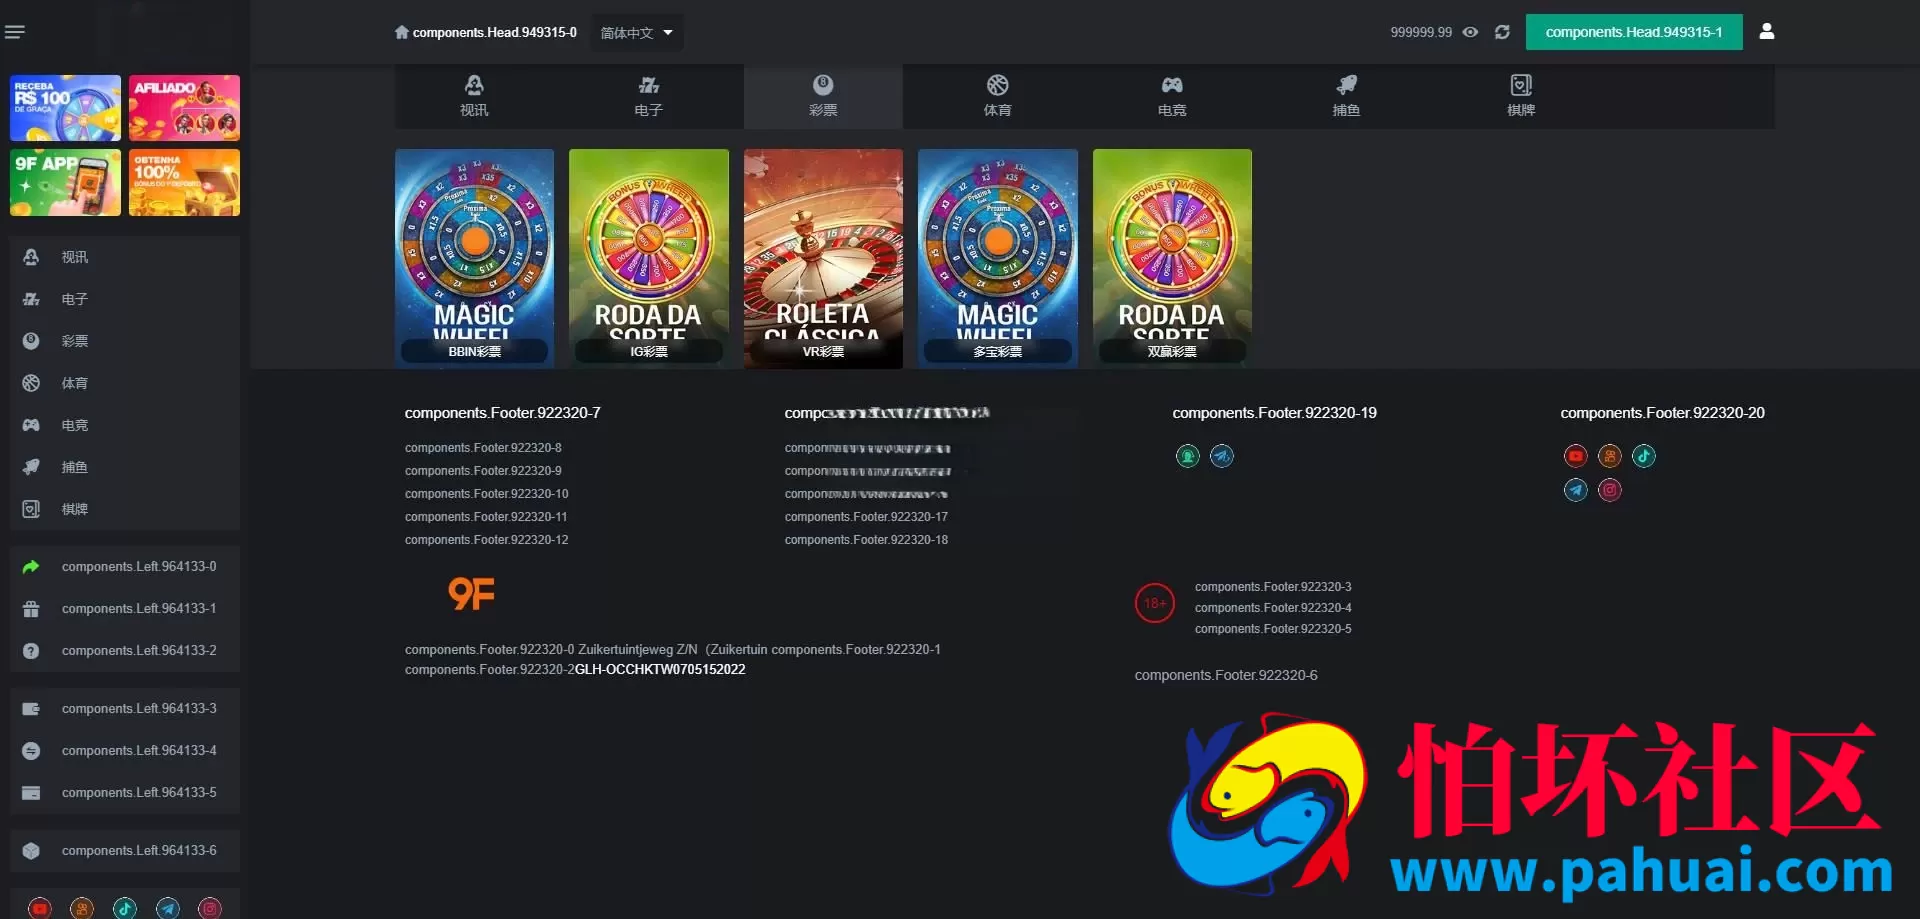Screen dimensions: 1920x919
Task: Click the YouTube icon under Footer.922320-20
Action: (x=1575, y=456)
